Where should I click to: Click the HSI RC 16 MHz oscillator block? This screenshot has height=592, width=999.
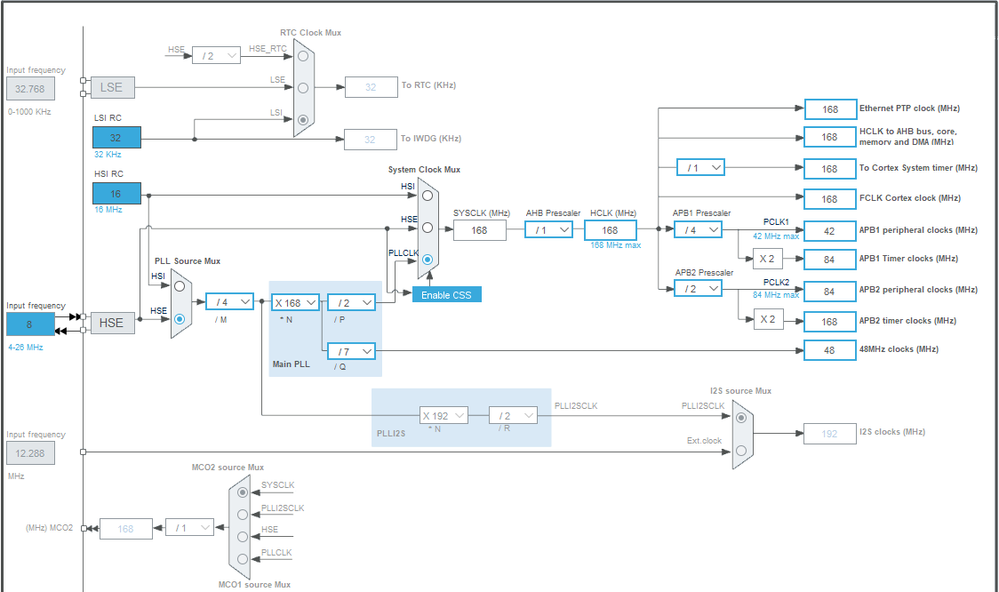(x=117, y=193)
